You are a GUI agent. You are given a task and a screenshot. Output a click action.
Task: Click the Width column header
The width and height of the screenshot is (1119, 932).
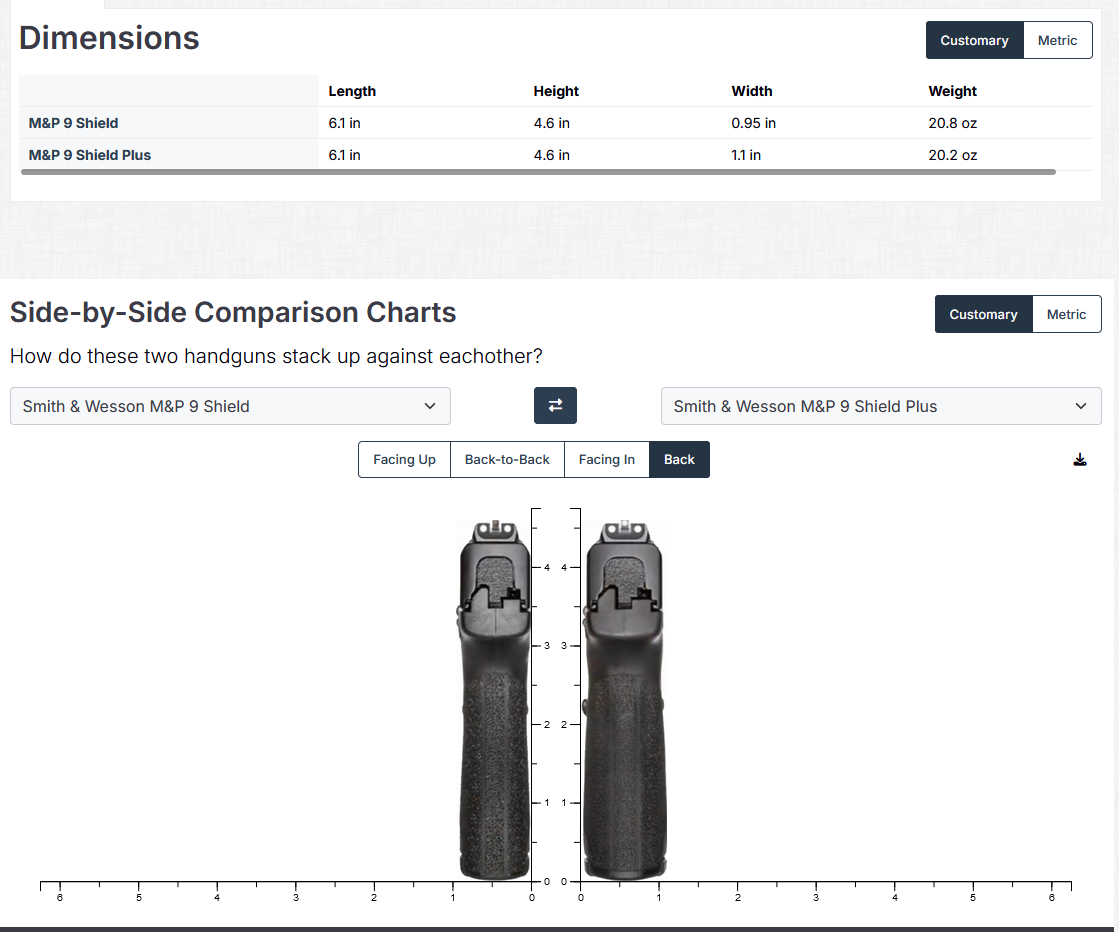pyautogui.click(x=751, y=91)
